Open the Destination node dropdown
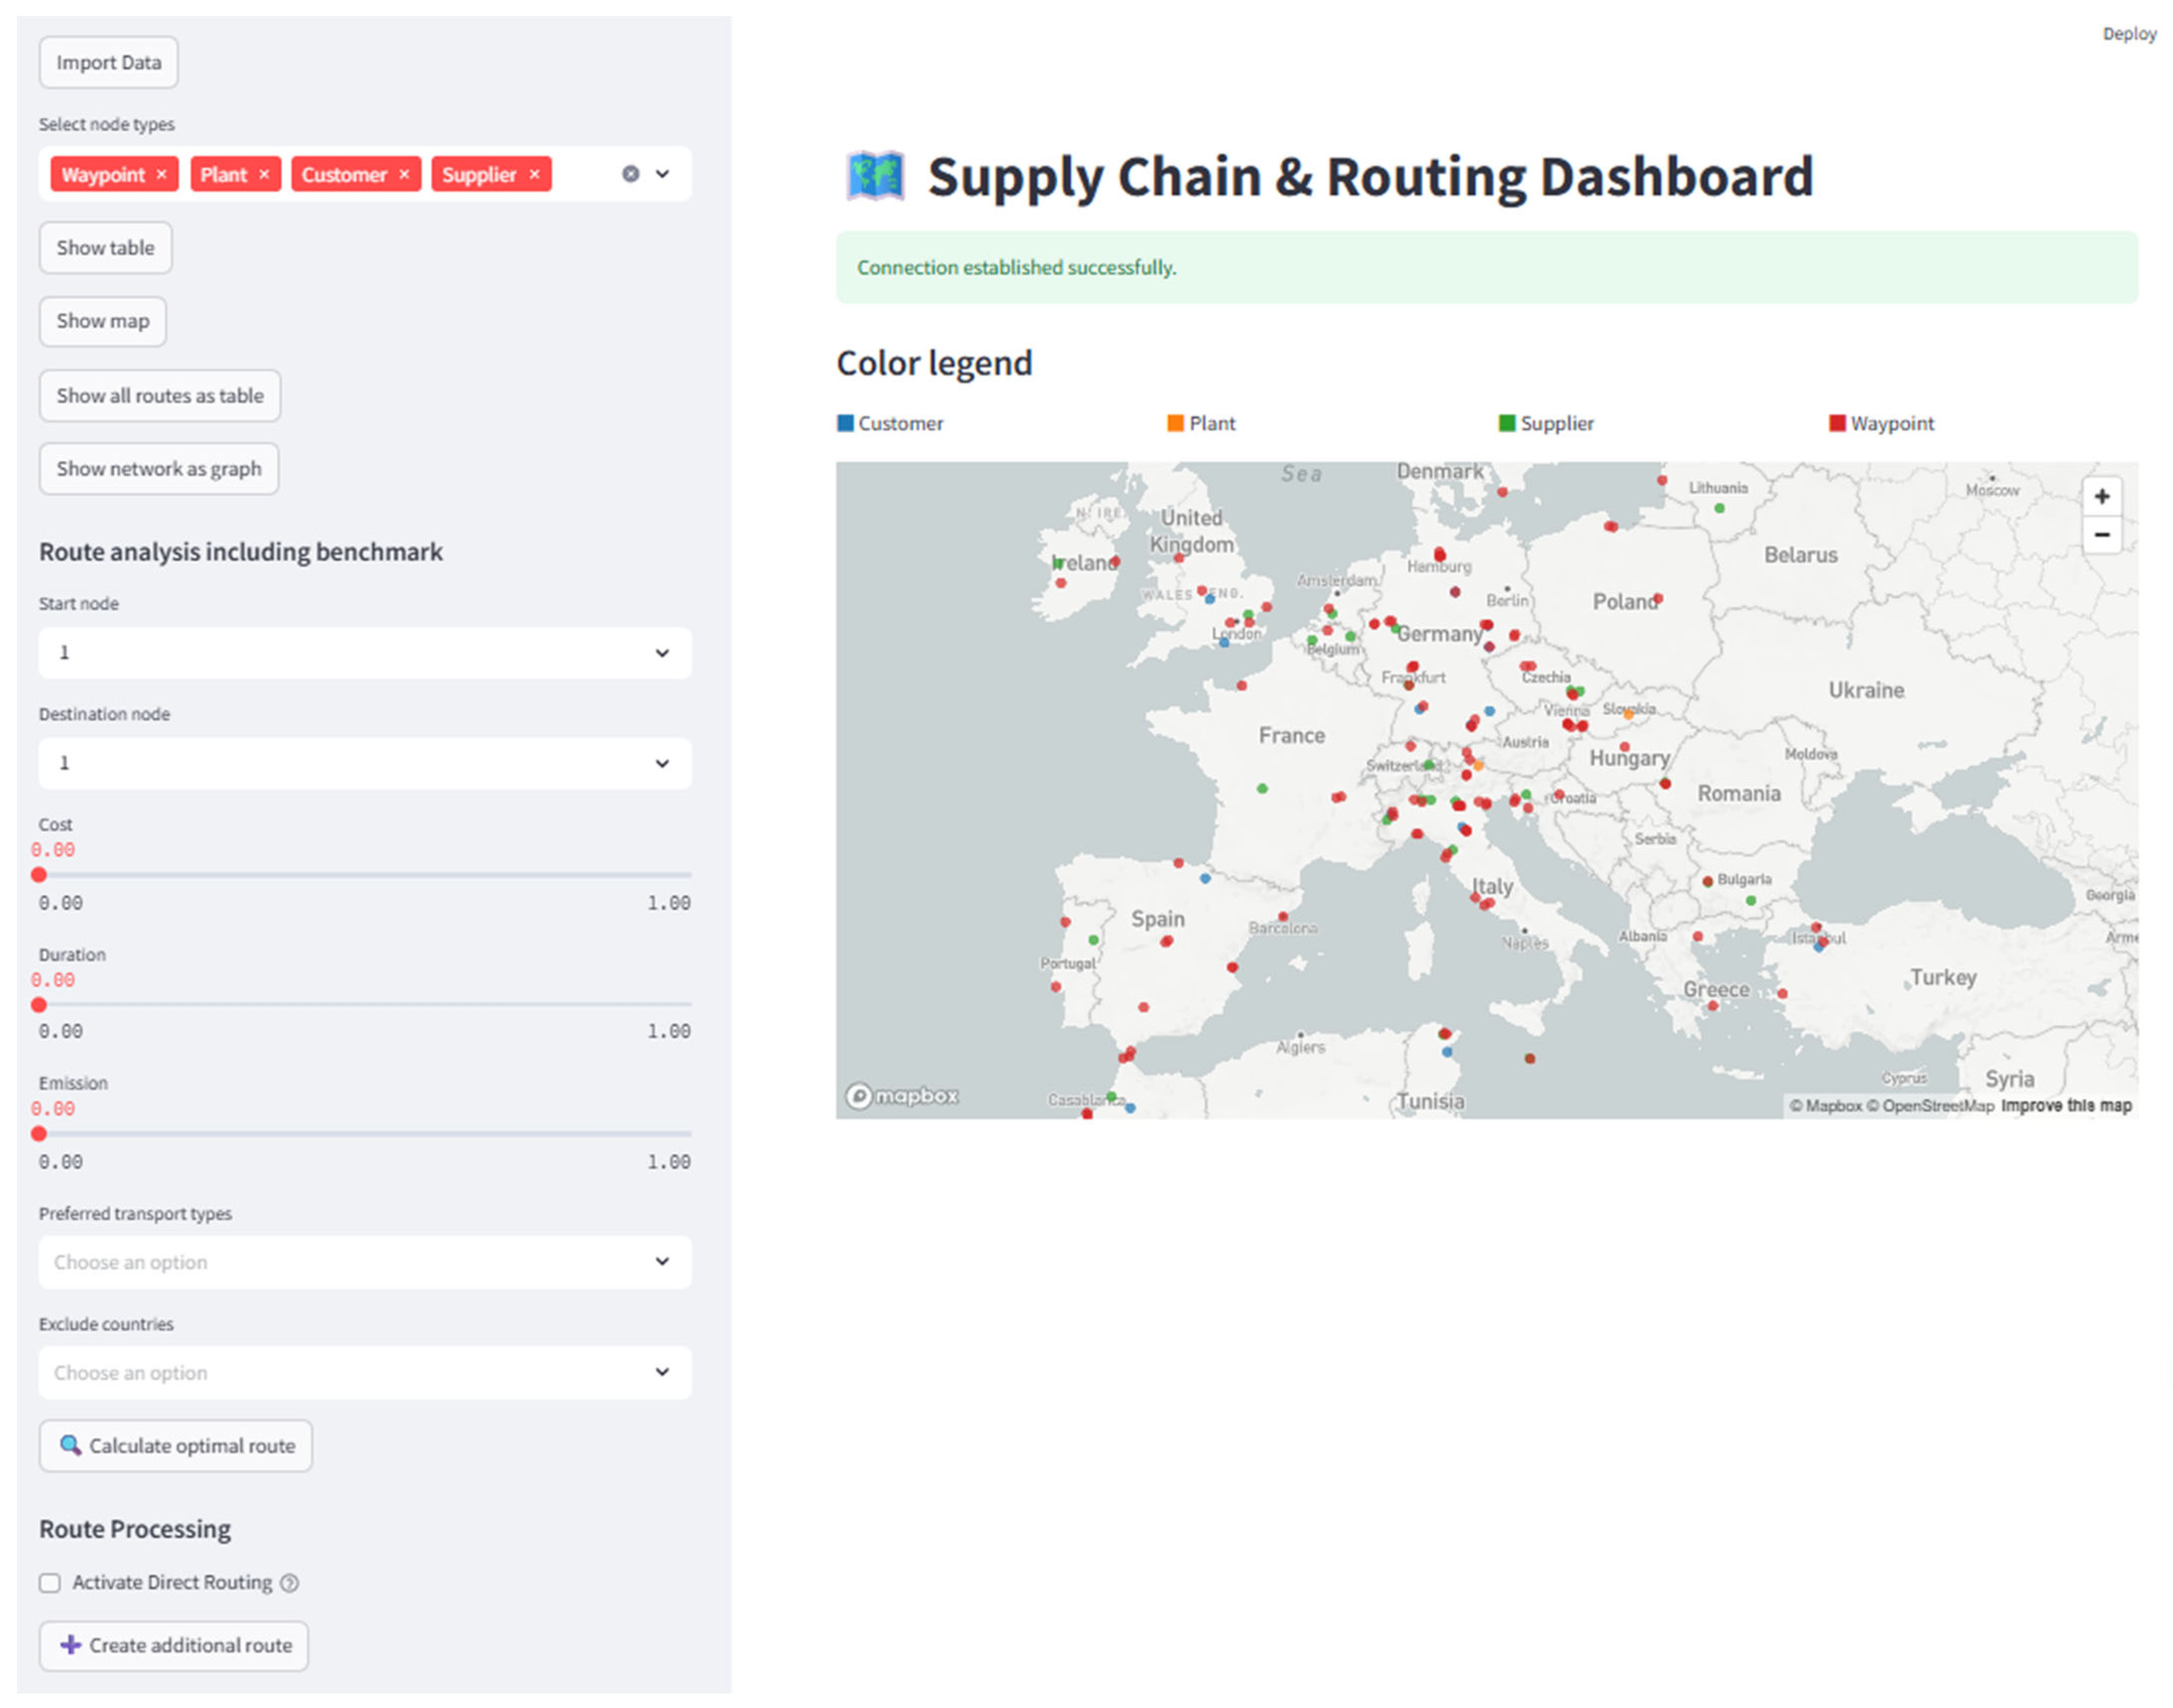Image resolution: width=2173 pixels, height=1708 pixels. [x=364, y=764]
